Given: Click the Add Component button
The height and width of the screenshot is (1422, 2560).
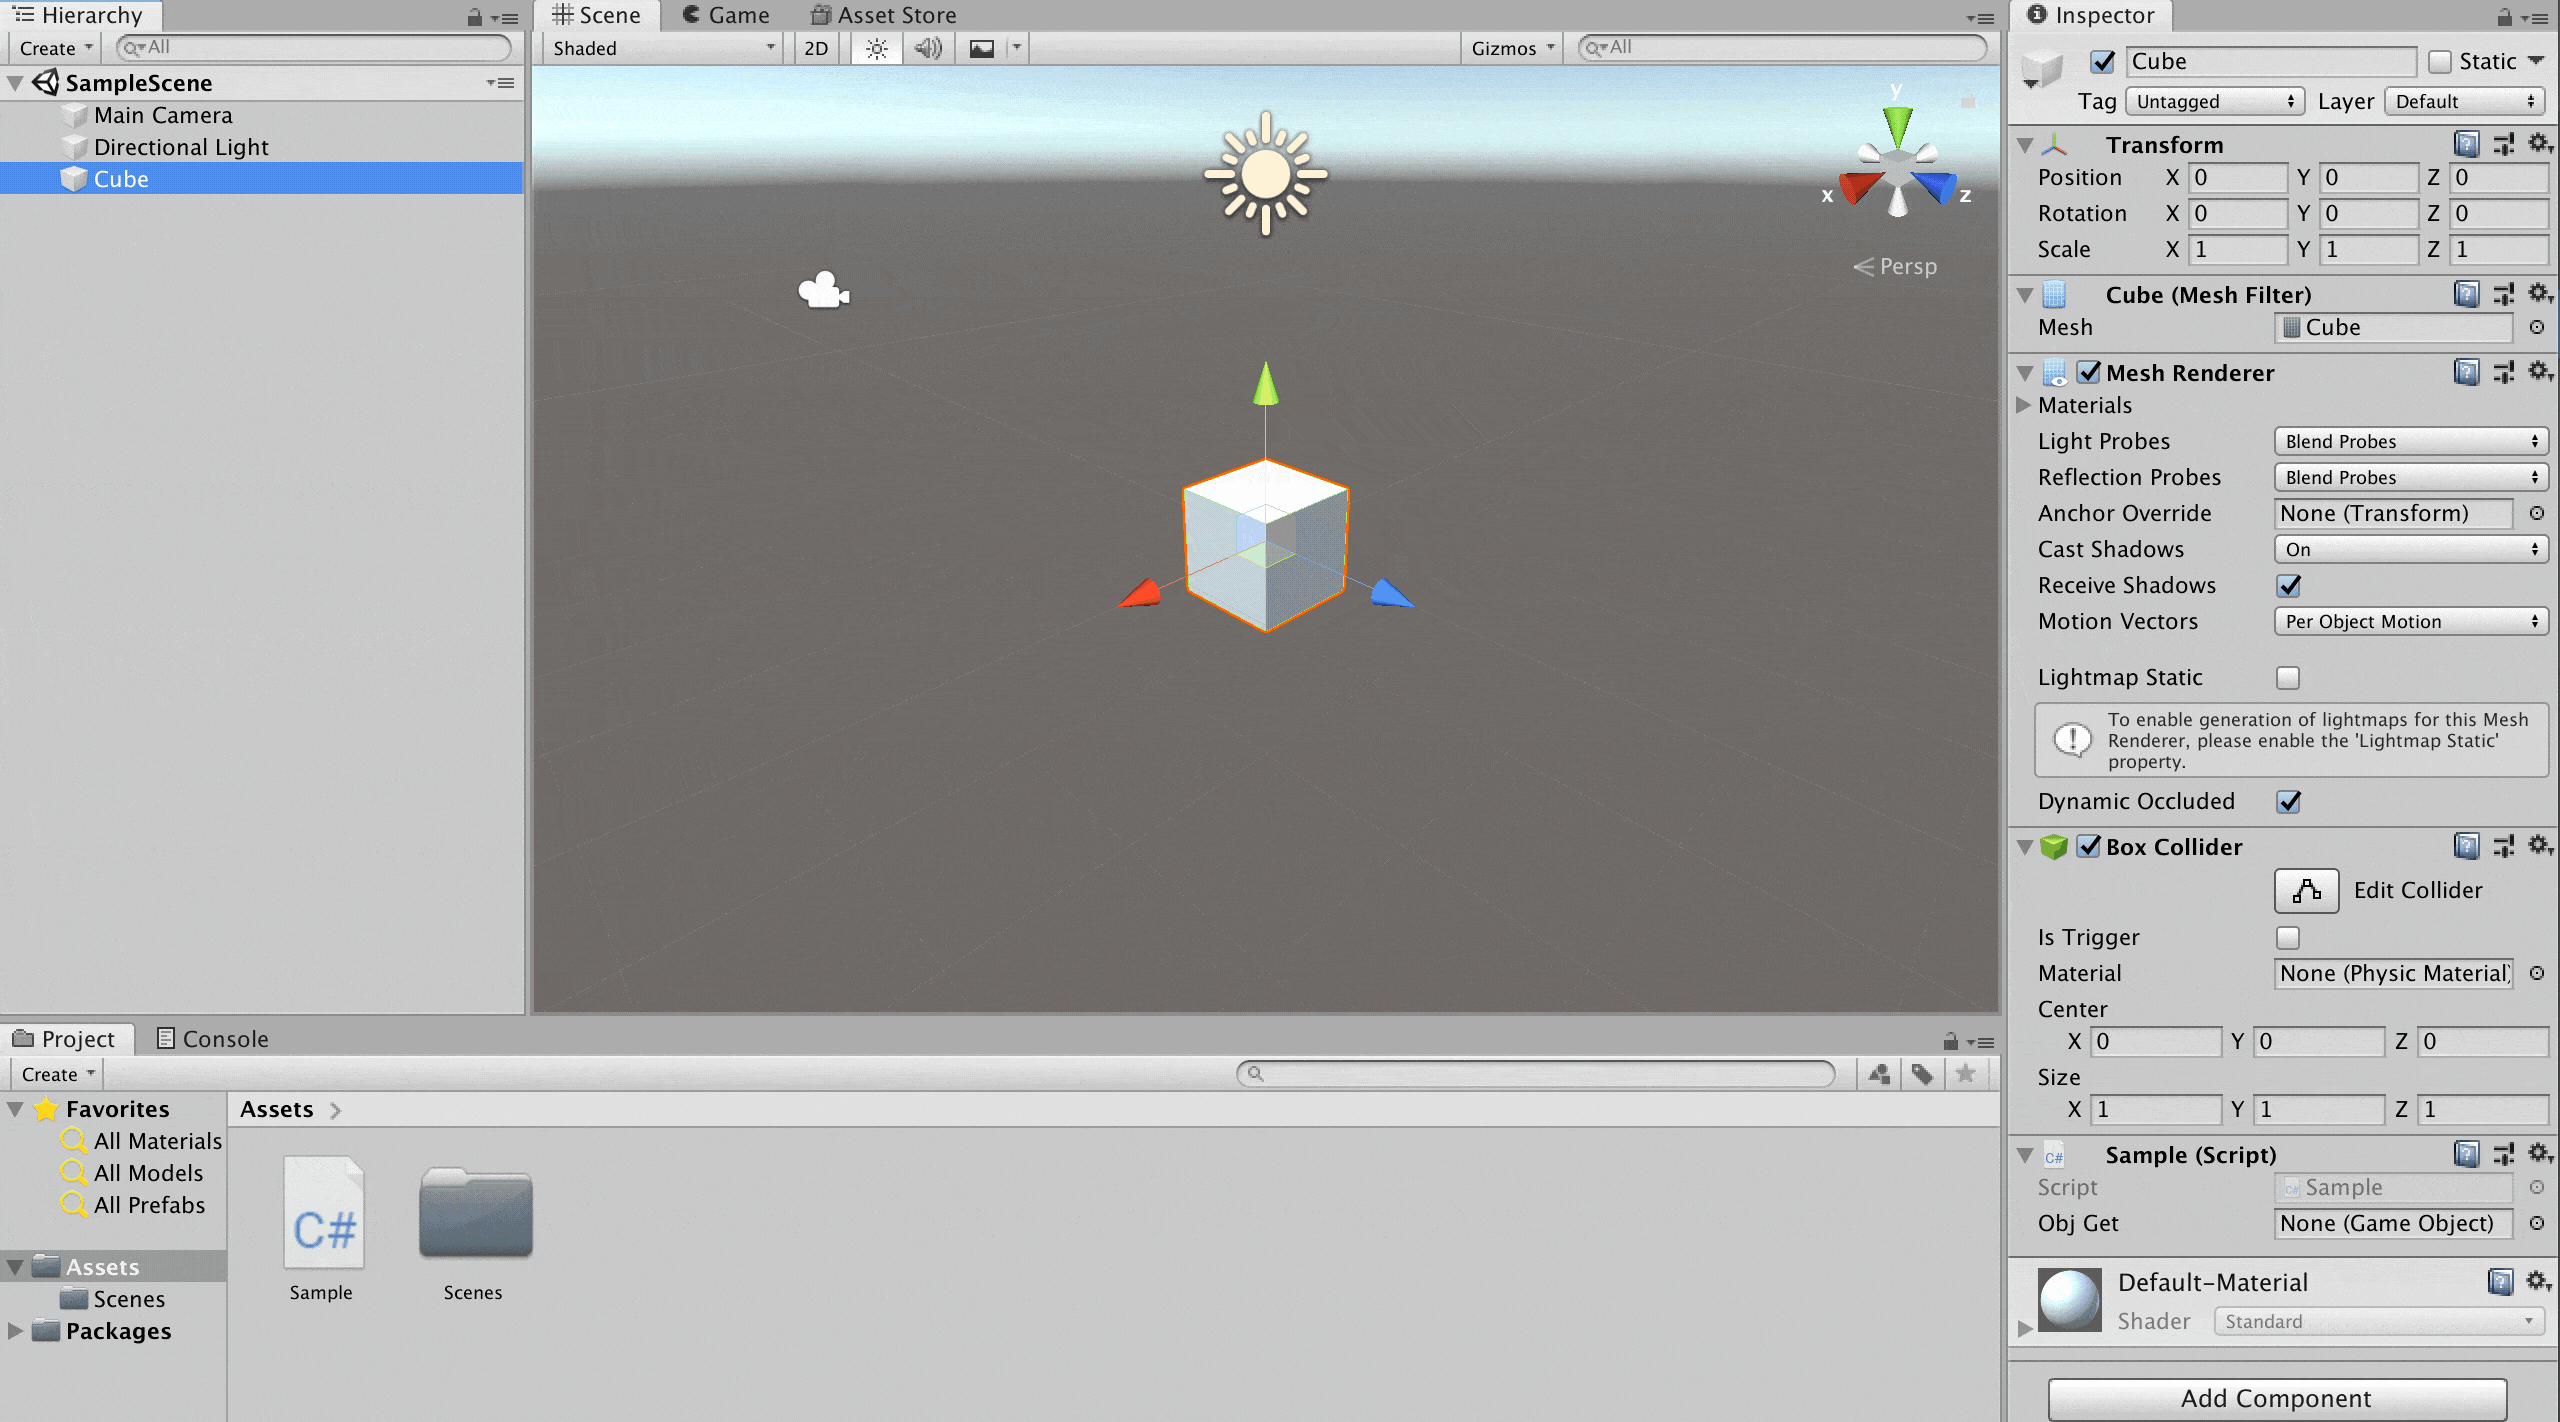Looking at the screenshot, I should click(2280, 1396).
